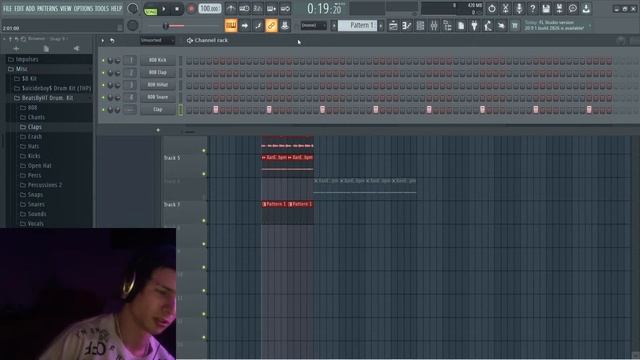Image resolution: width=640 pixels, height=360 pixels.
Task: Click the note/scale snap icon beside link button
Action: (258, 25)
